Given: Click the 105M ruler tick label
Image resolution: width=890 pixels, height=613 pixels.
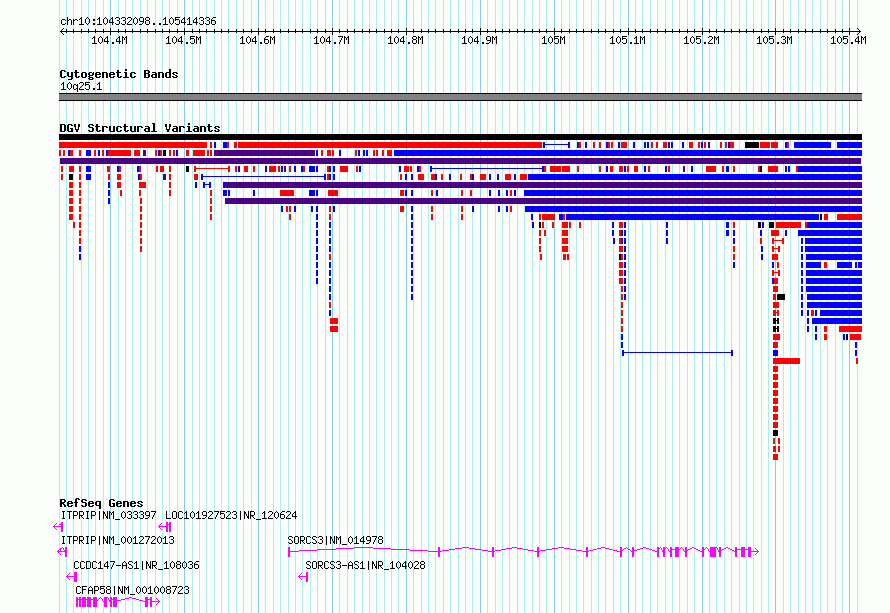Looking at the screenshot, I should tap(553, 40).
